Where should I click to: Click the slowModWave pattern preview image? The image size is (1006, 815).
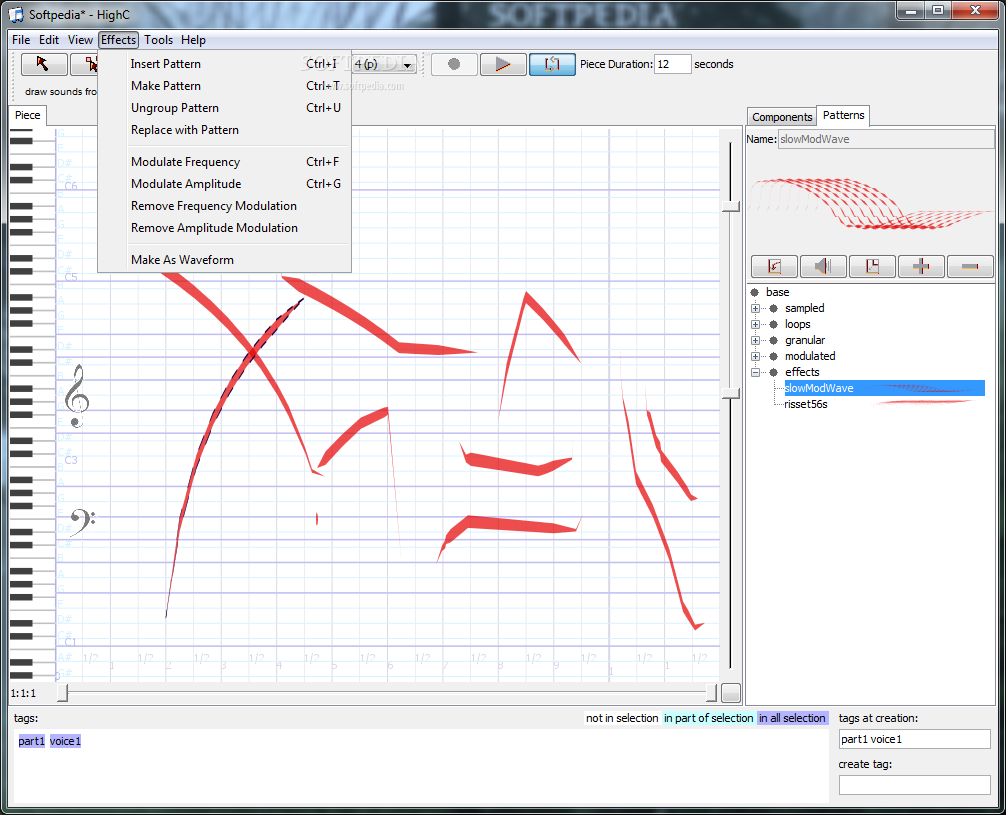point(871,203)
